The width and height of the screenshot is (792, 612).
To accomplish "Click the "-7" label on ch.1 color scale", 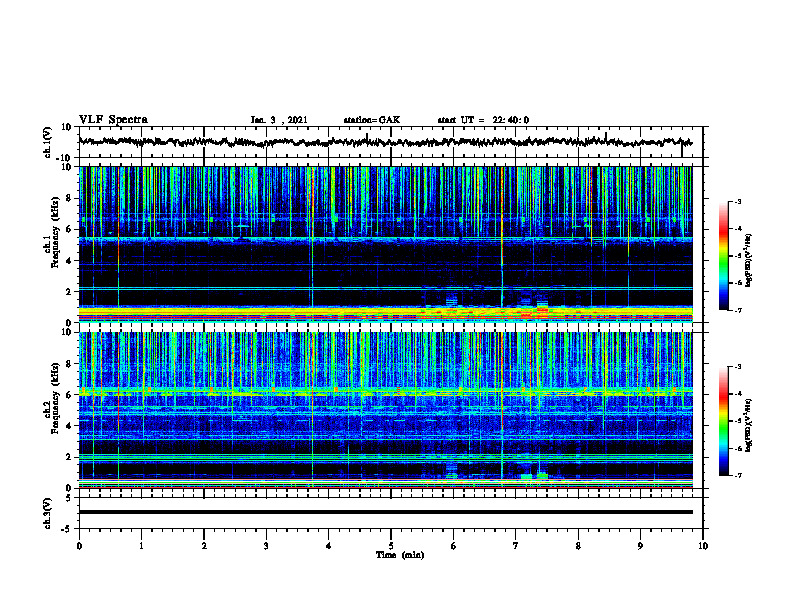I will [x=737, y=310].
